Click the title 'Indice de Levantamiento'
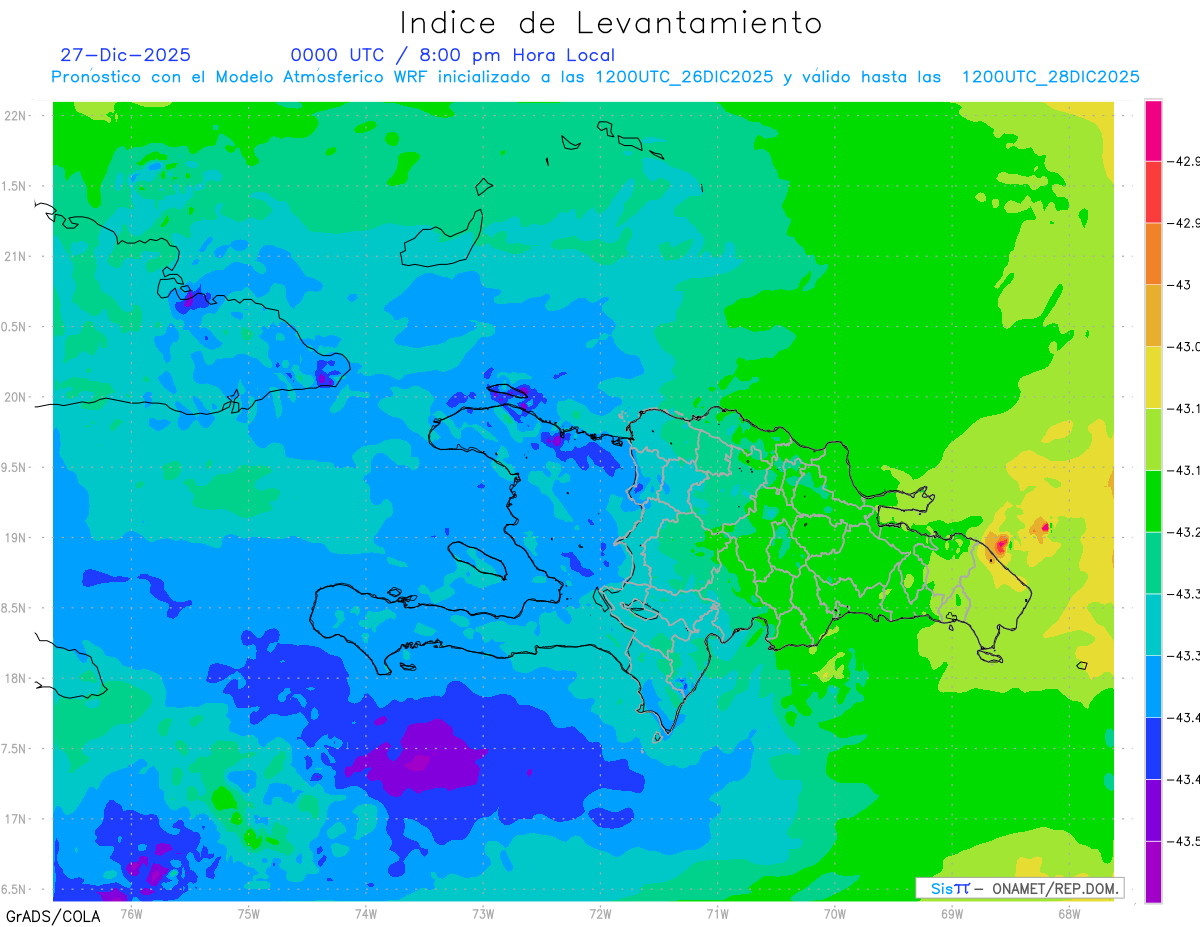The width and height of the screenshot is (1200, 927). (x=611, y=23)
